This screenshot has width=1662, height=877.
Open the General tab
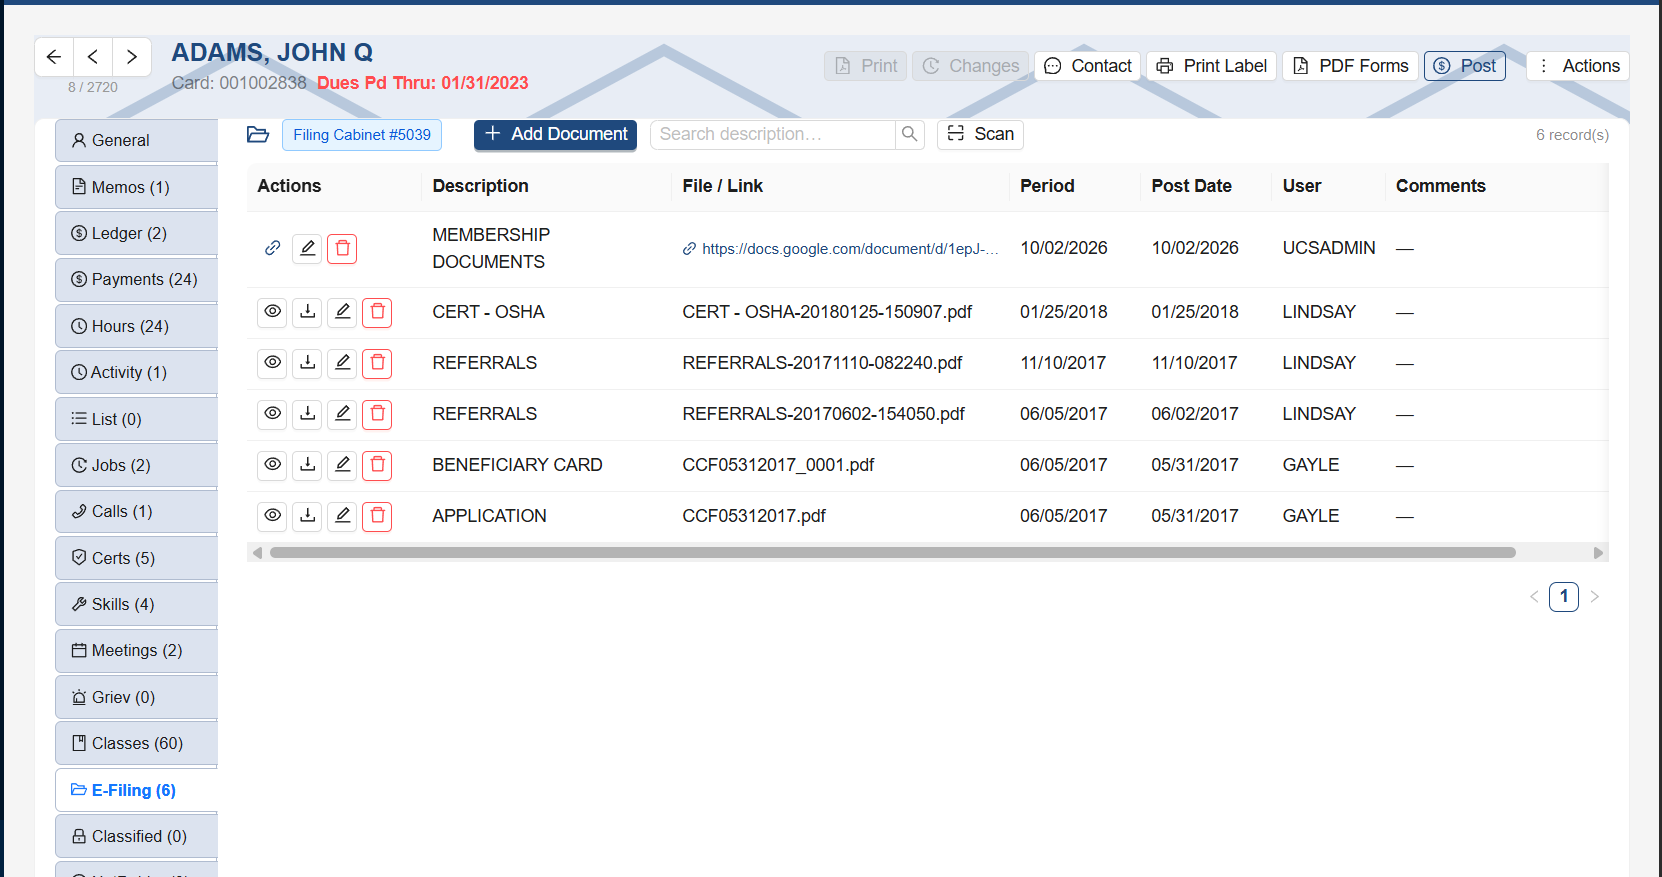[x=136, y=141]
